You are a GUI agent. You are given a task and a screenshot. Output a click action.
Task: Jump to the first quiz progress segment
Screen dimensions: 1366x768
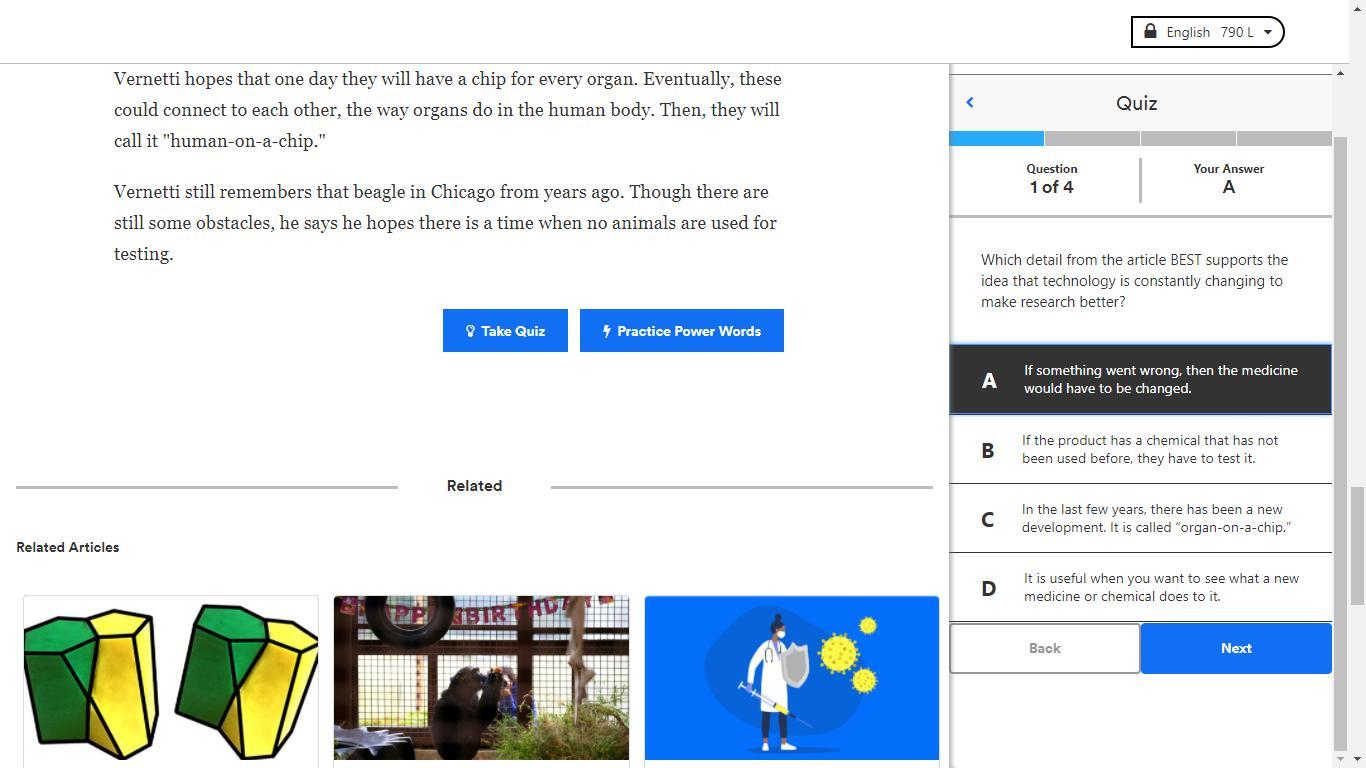[x=996, y=138]
